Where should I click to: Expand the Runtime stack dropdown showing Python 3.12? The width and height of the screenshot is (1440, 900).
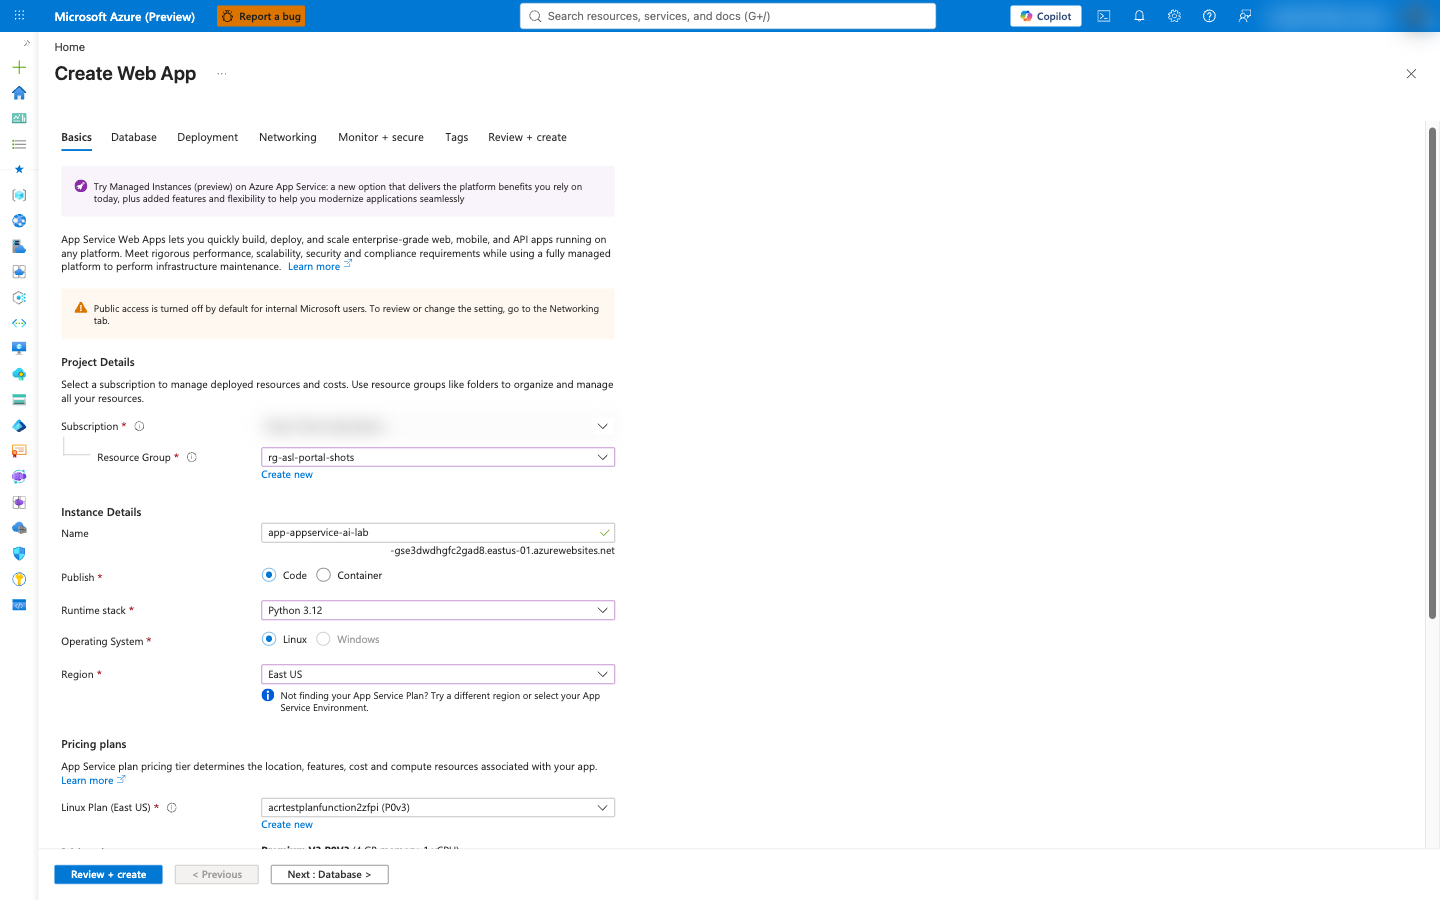pos(438,610)
